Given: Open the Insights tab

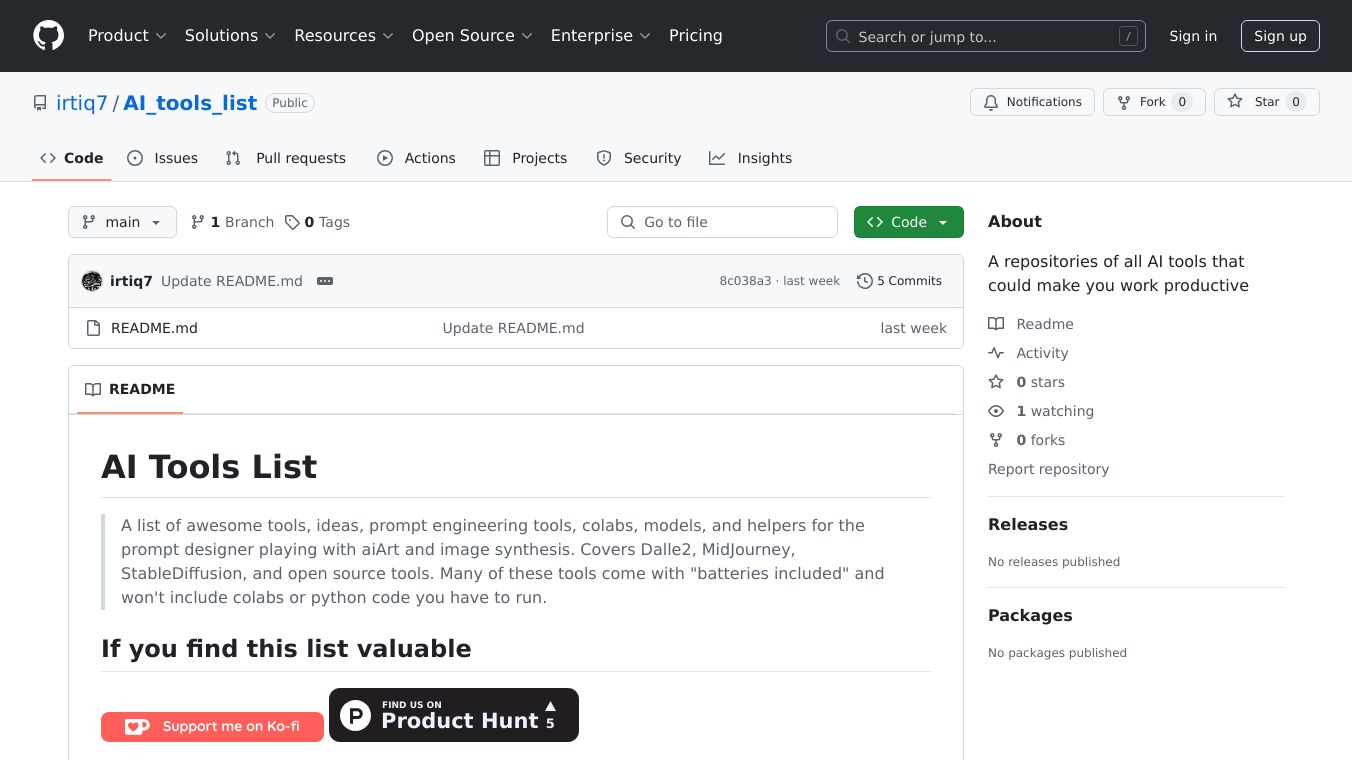Looking at the screenshot, I should [x=750, y=158].
